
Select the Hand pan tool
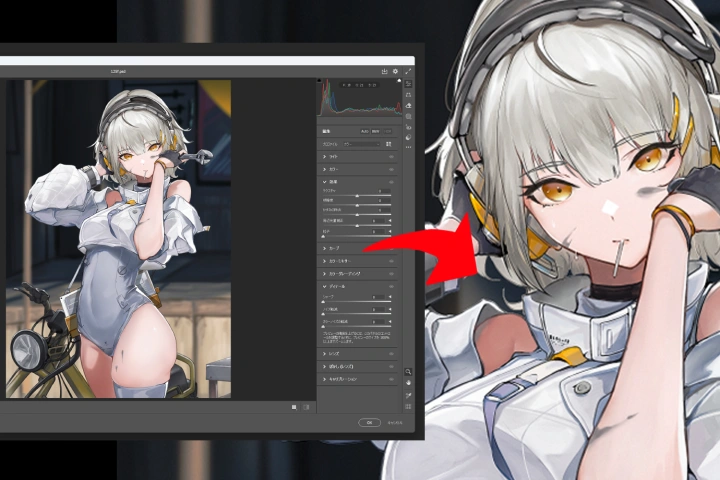click(x=408, y=383)
